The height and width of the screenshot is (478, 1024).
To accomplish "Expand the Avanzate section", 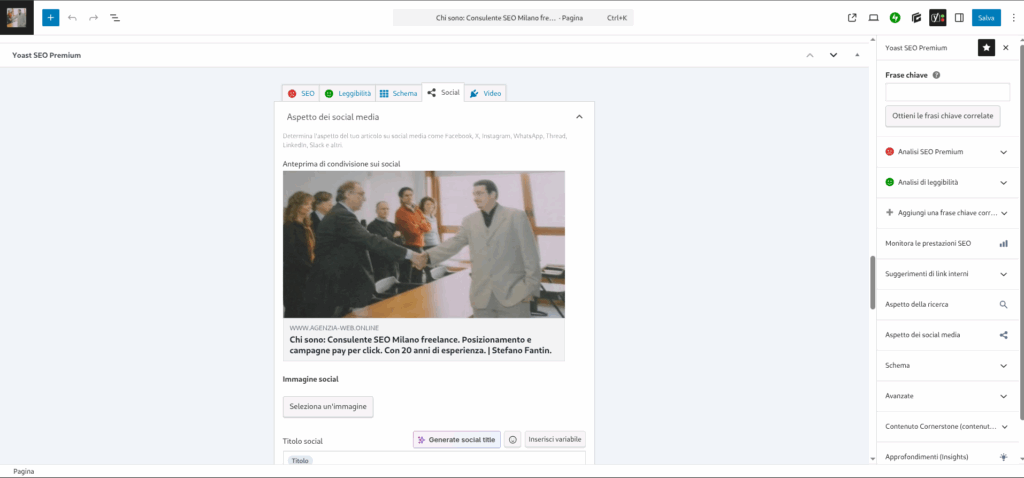I will 947,396.
